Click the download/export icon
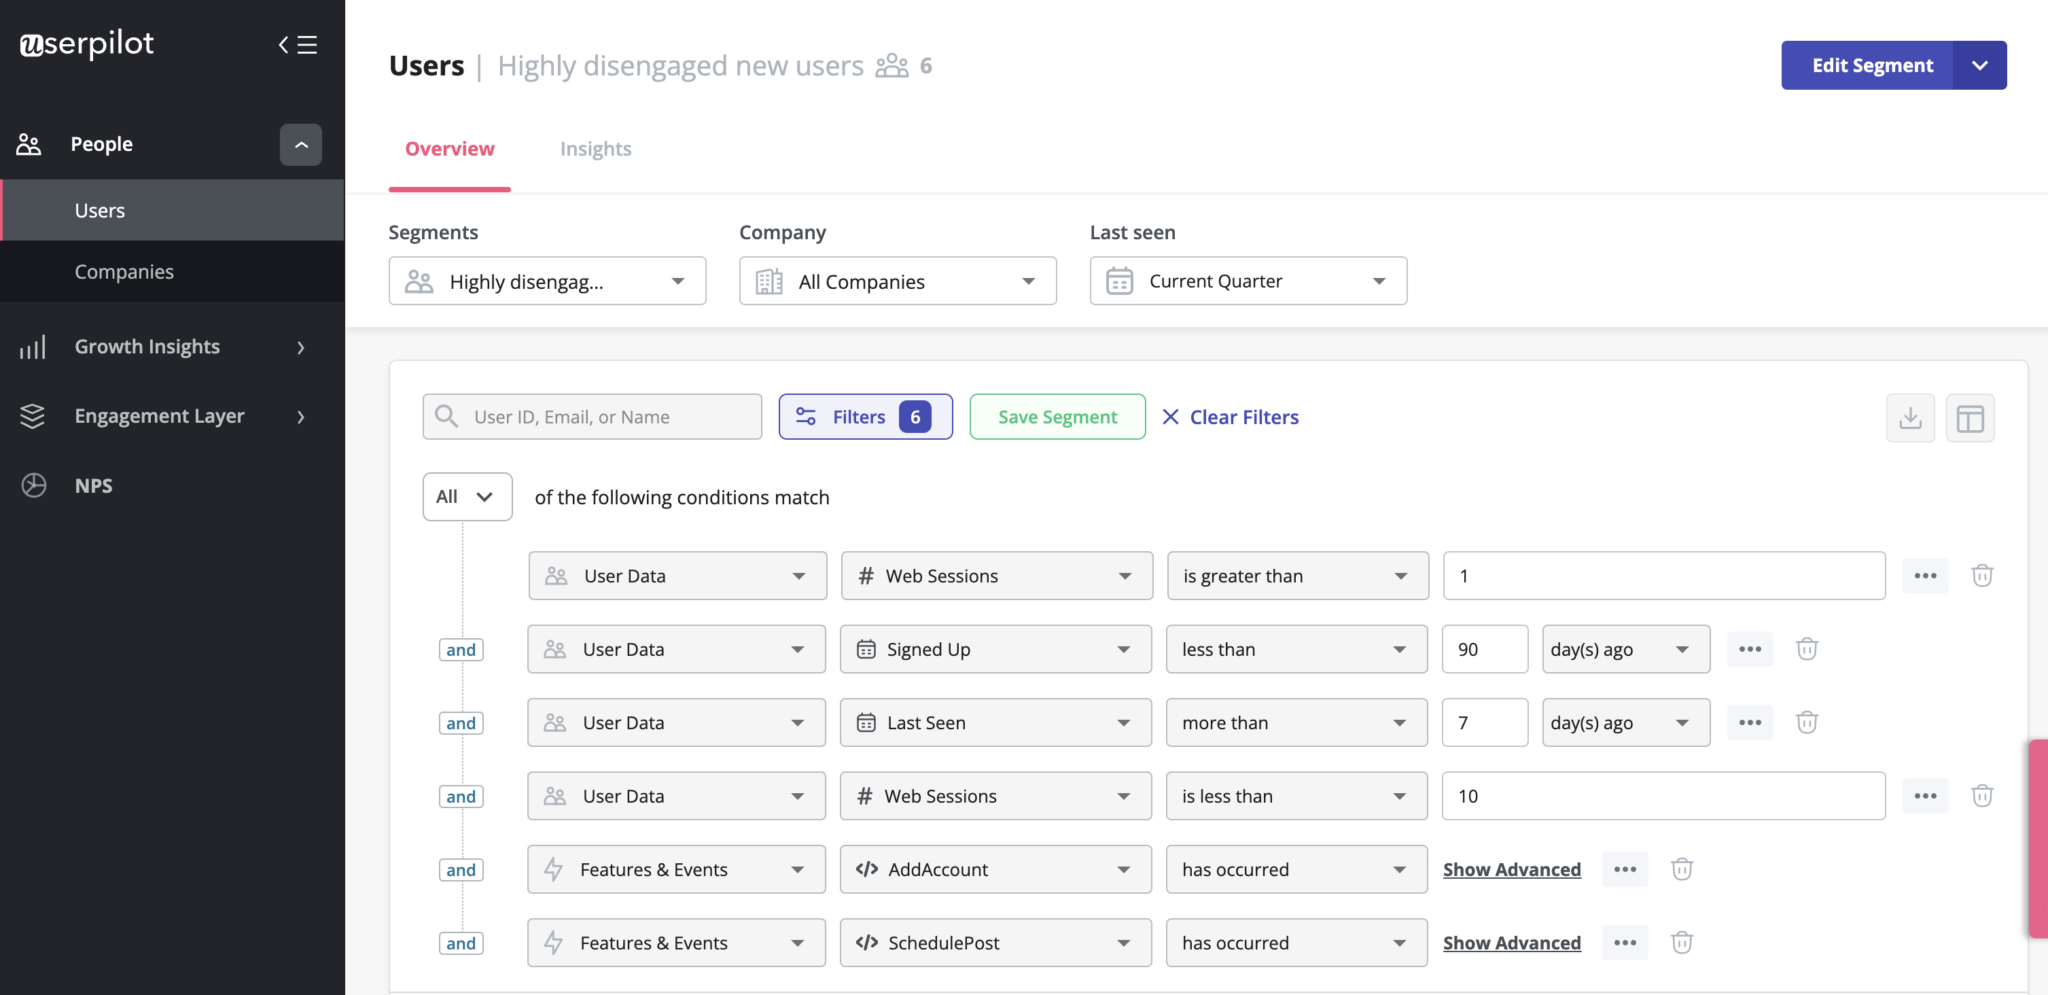The image size is (2048, 995). pos(1910,417)
